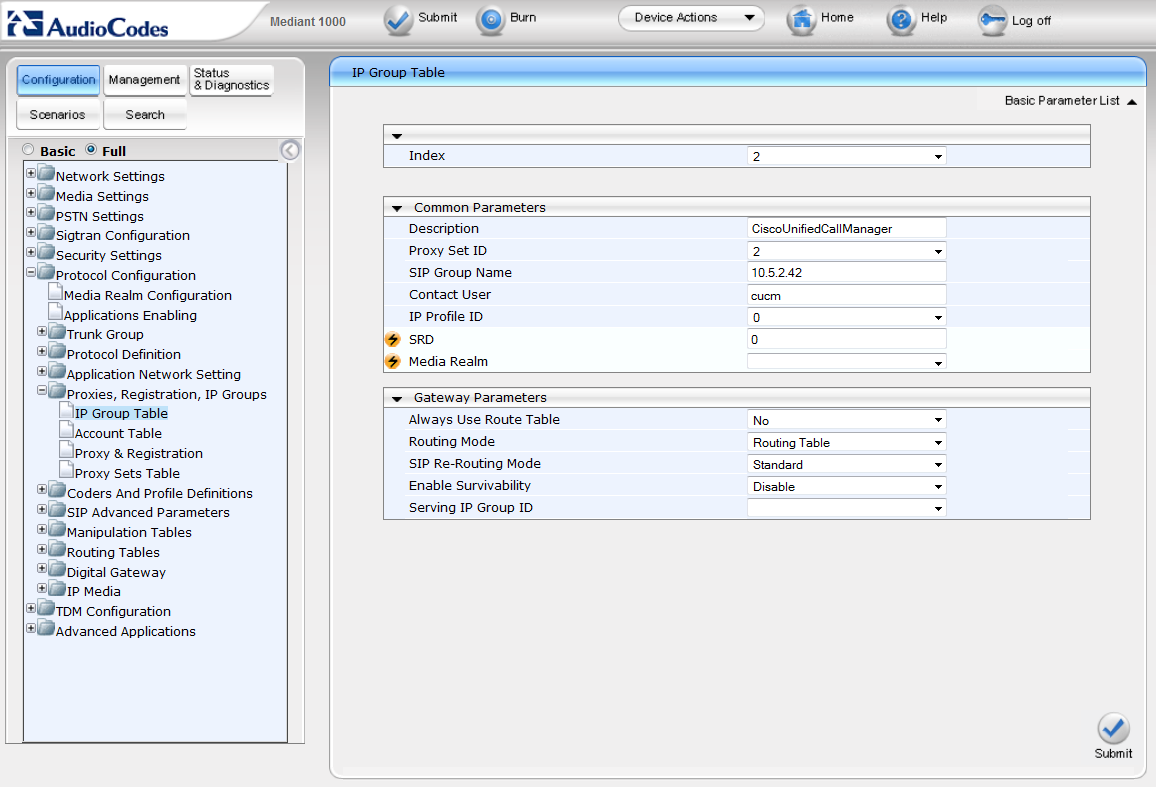Click the lightning icon beside Media Realm
Screen dimensions: 1156x787
pos(393,362)
